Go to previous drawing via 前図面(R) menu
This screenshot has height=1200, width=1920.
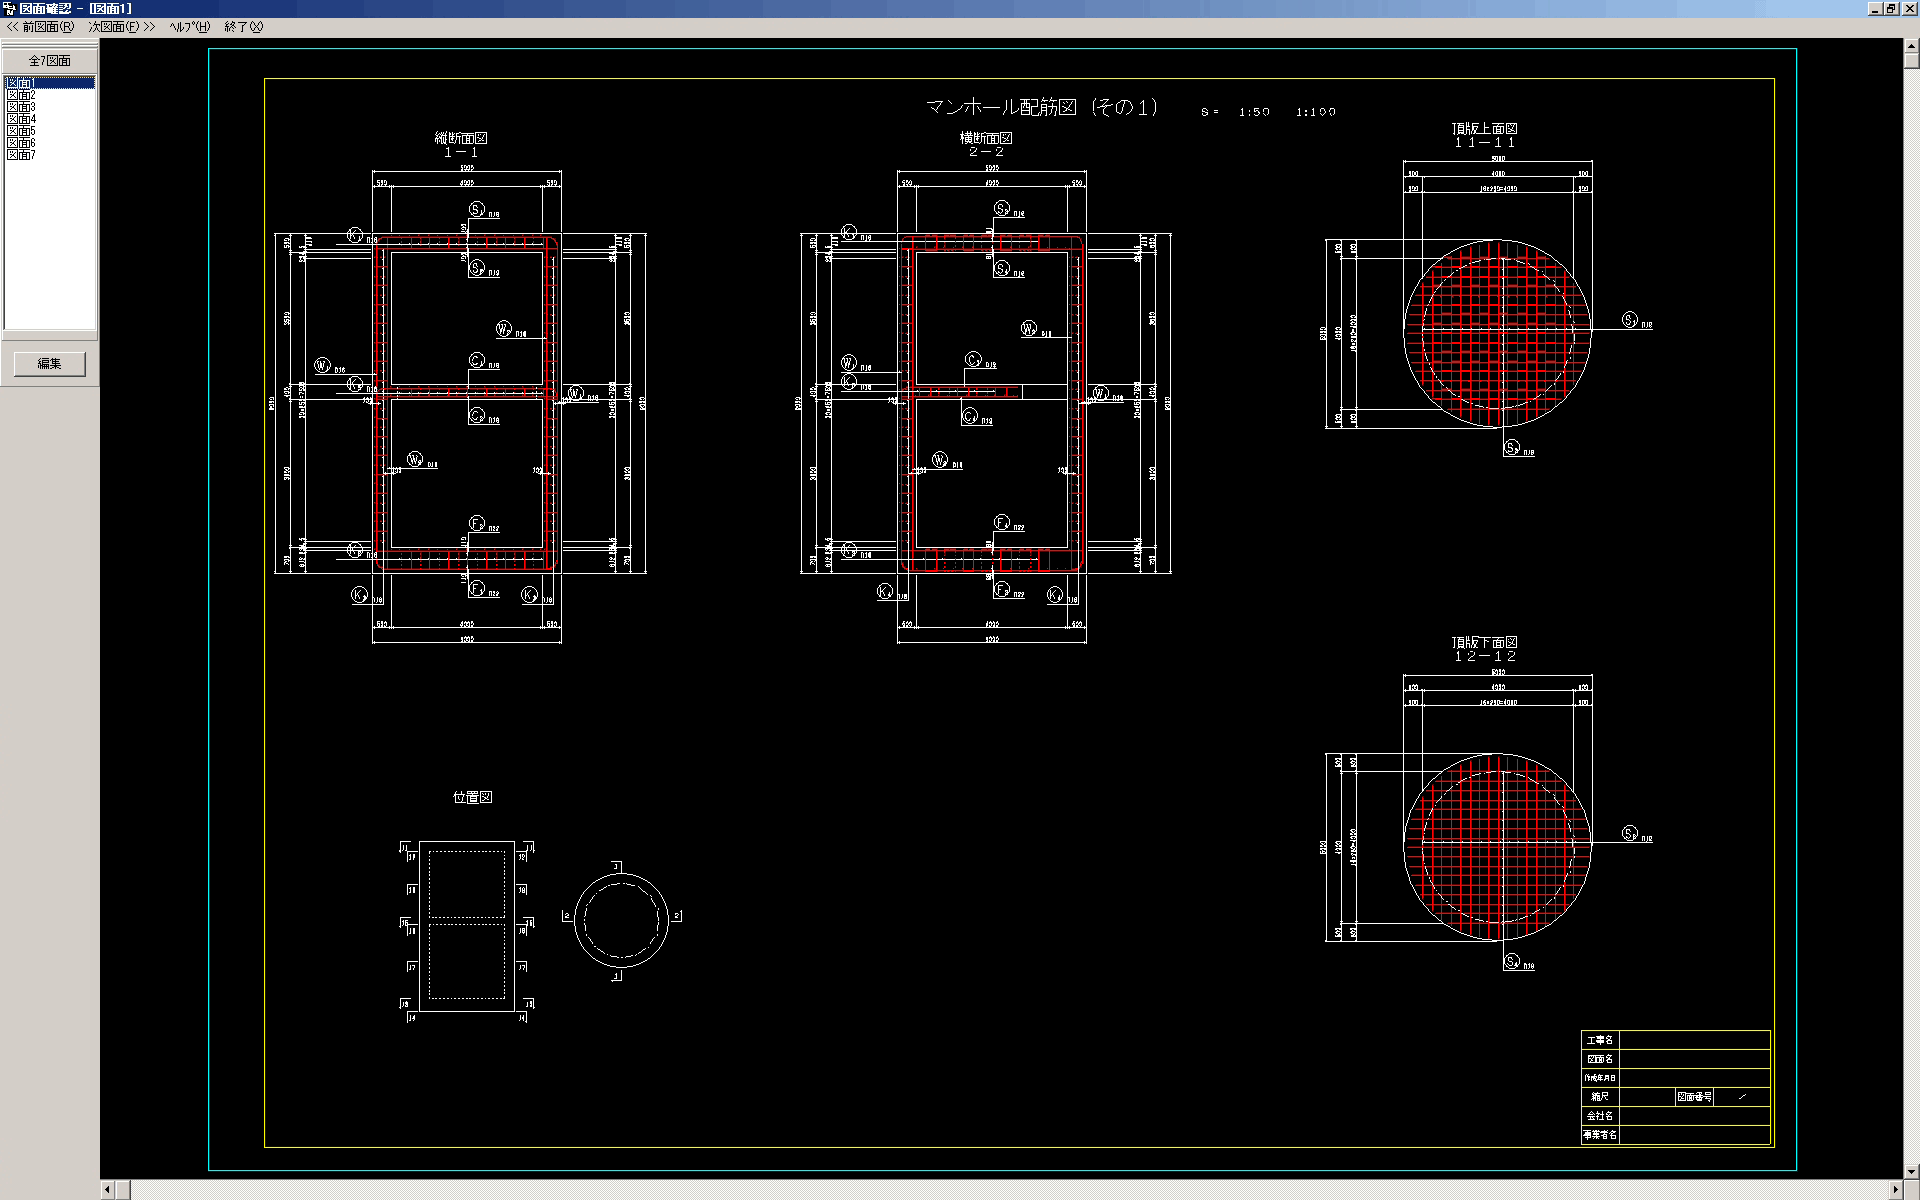click(x=41, y=27)
